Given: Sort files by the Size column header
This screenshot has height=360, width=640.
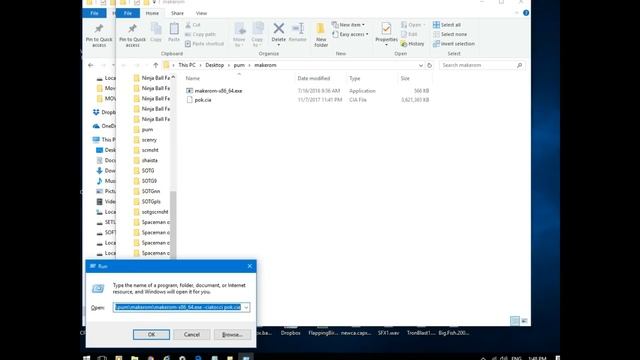Looking at the screenshot, I should tap(405, 78).
